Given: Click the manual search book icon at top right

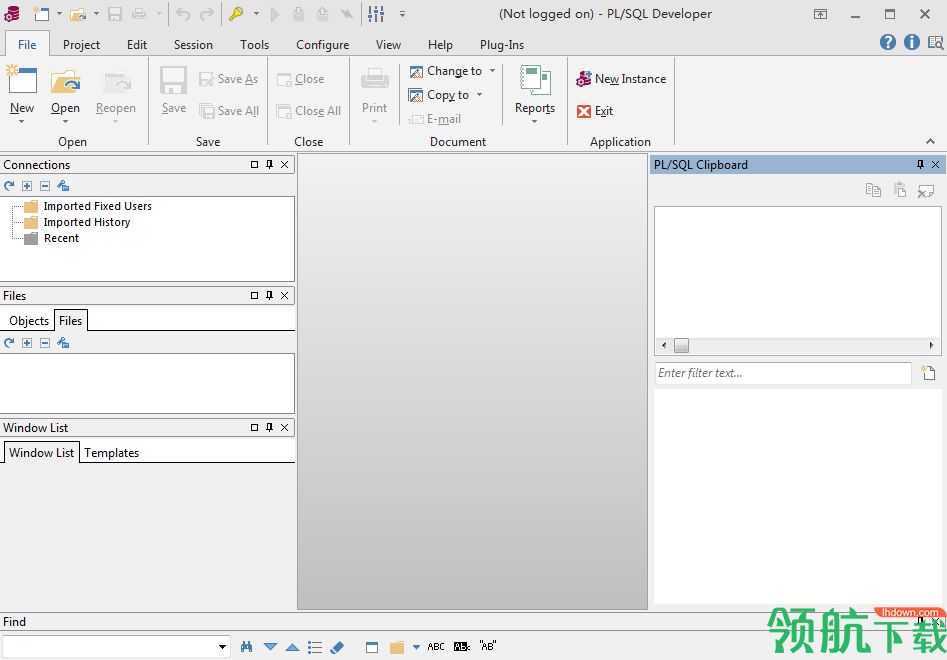Looking at the screenshot, I should coord(936,42).
